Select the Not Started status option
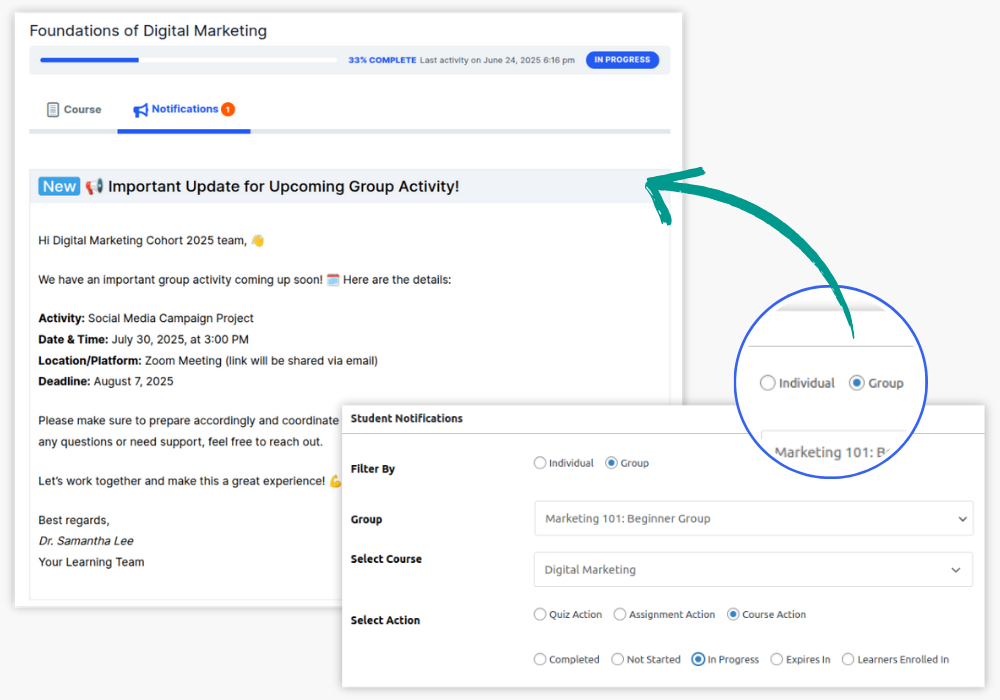 click(618, 659)
